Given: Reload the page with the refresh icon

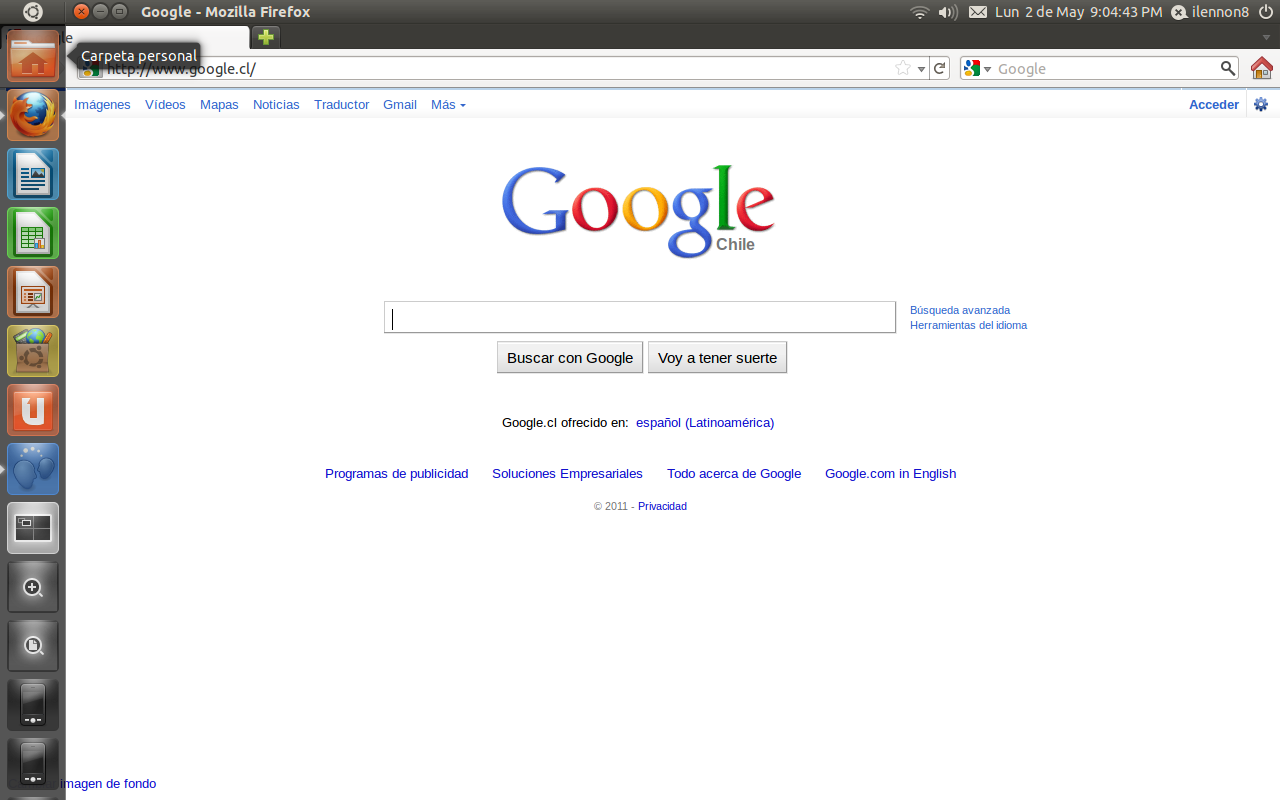Looking at the screenshot, I should point(939,68).
